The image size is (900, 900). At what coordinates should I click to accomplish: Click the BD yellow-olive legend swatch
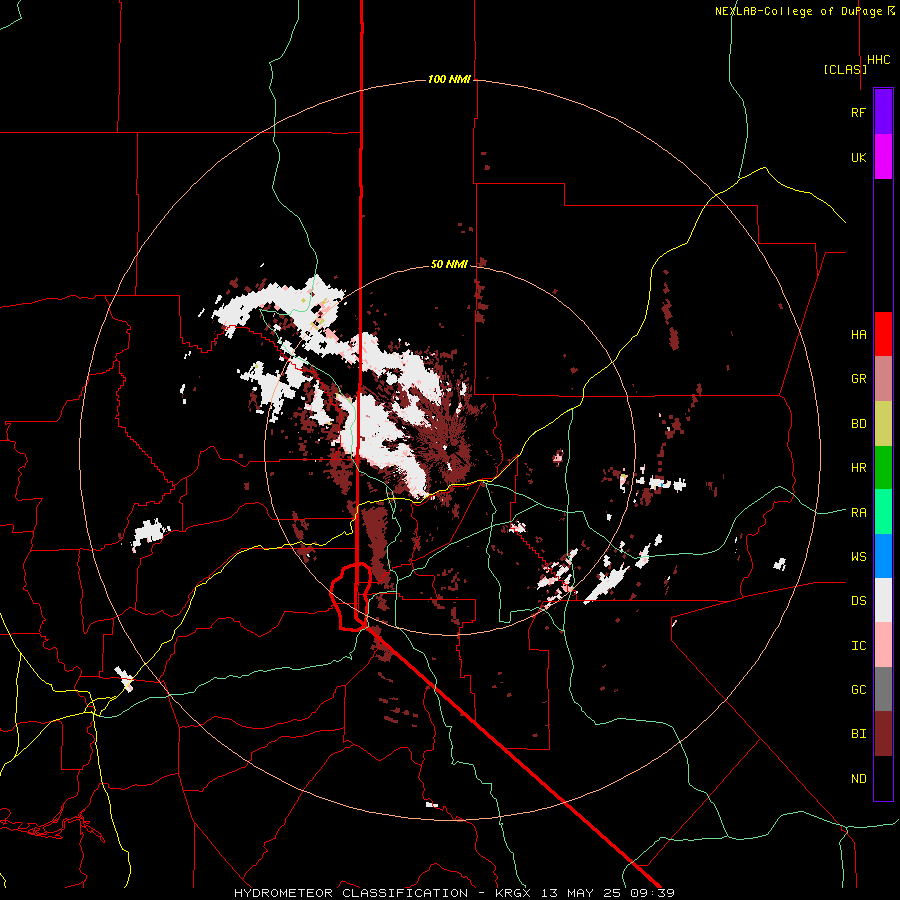(883, 423)
